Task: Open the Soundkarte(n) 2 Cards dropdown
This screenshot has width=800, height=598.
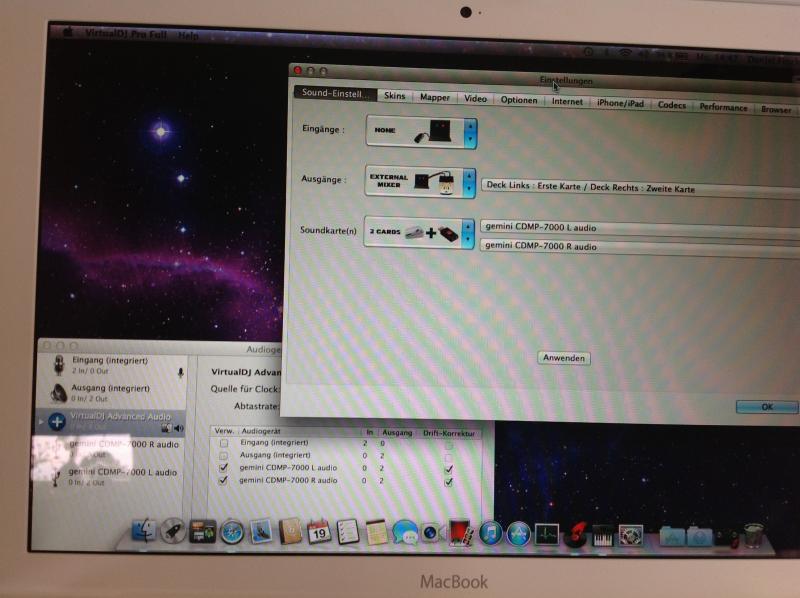Action: coord(419,232)
